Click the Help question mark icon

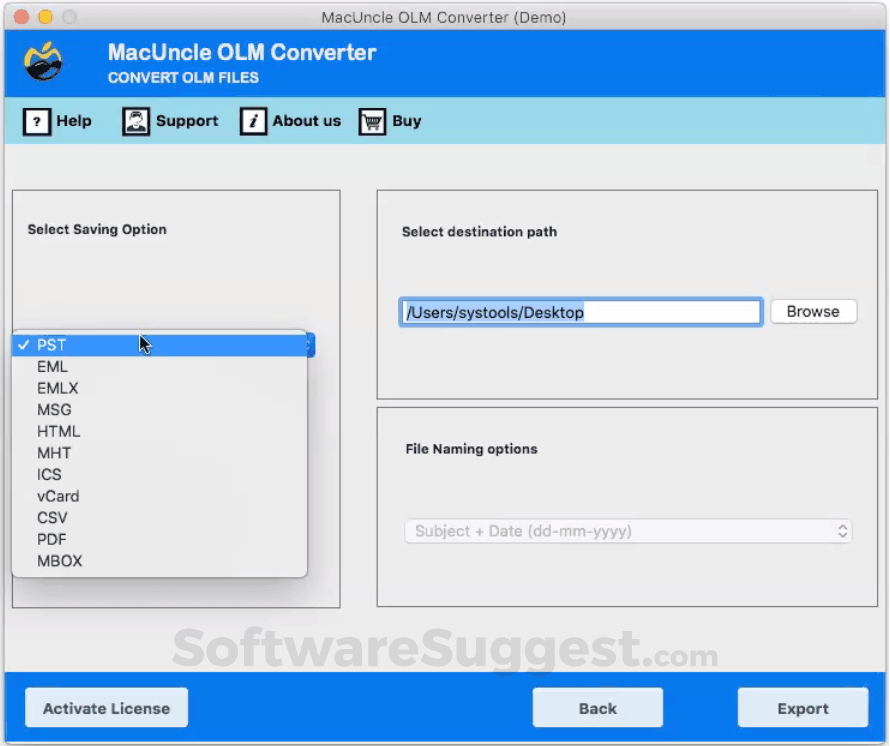[37, 121]
